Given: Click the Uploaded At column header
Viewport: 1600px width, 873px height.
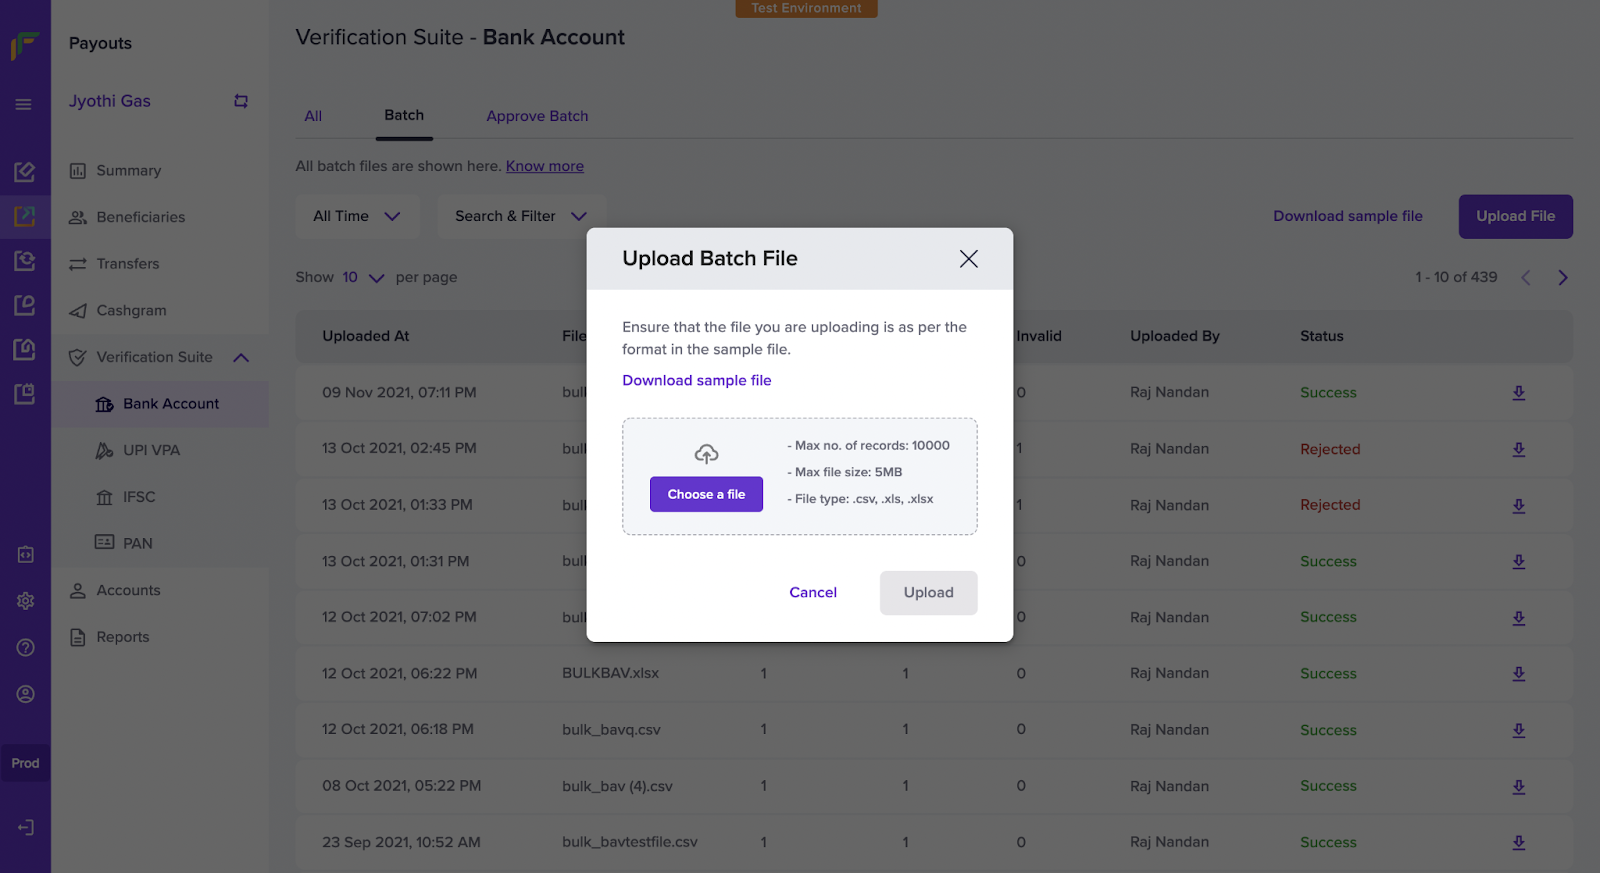Looking at the screenshot, I should (366, 336).
